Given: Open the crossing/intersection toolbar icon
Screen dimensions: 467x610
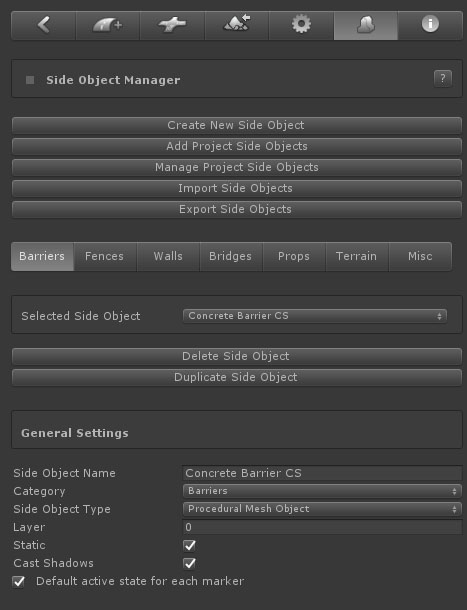Looking at the screenshot, I should (x=172, y=25).
